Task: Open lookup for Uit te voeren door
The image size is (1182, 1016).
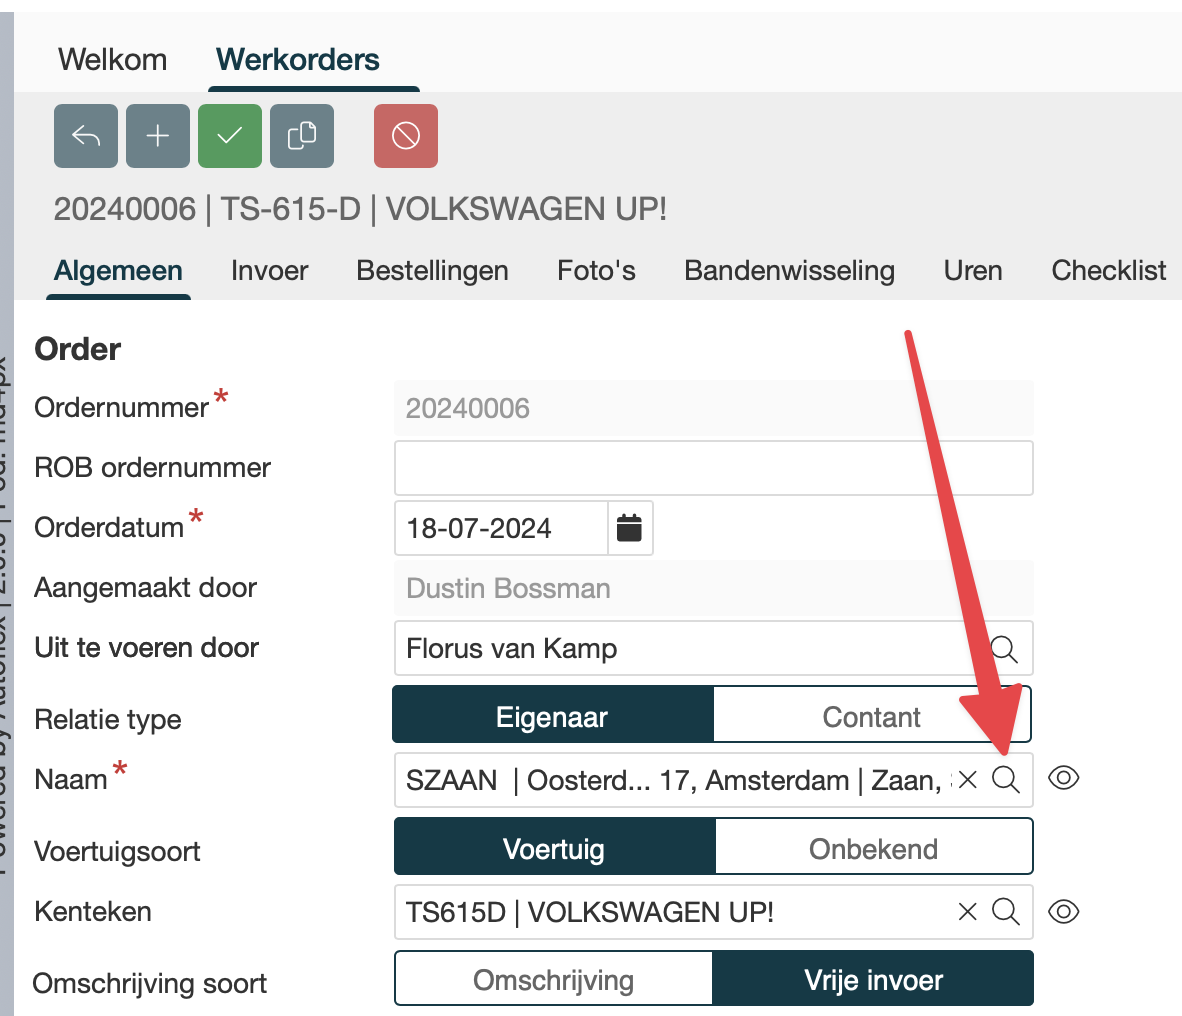Action: coord(1004,649)
